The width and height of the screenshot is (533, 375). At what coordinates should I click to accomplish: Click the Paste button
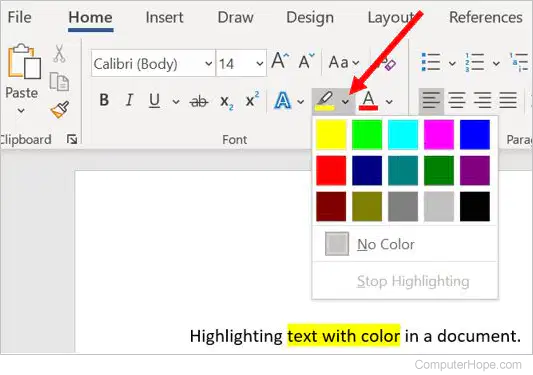click(22, 79)
